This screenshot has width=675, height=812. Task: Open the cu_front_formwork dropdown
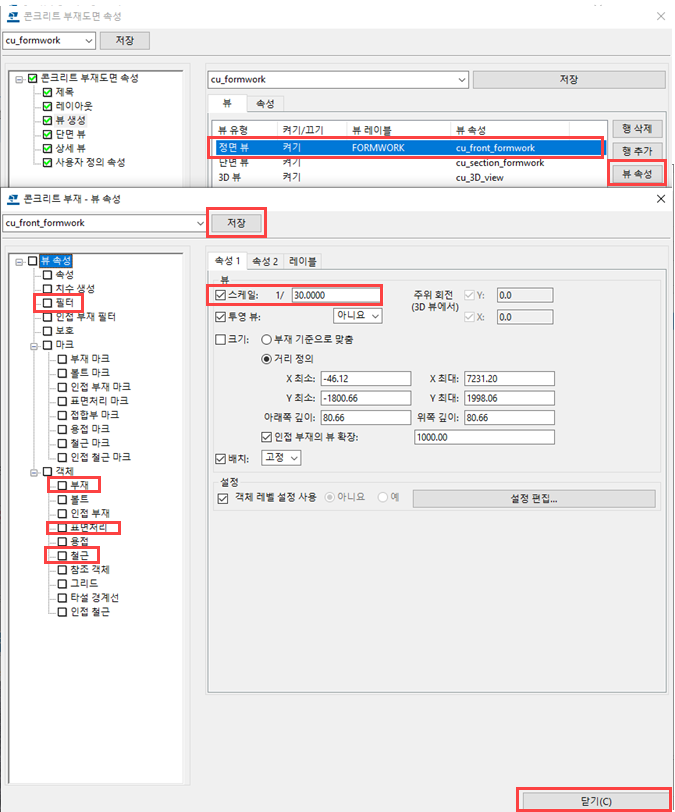200,223
